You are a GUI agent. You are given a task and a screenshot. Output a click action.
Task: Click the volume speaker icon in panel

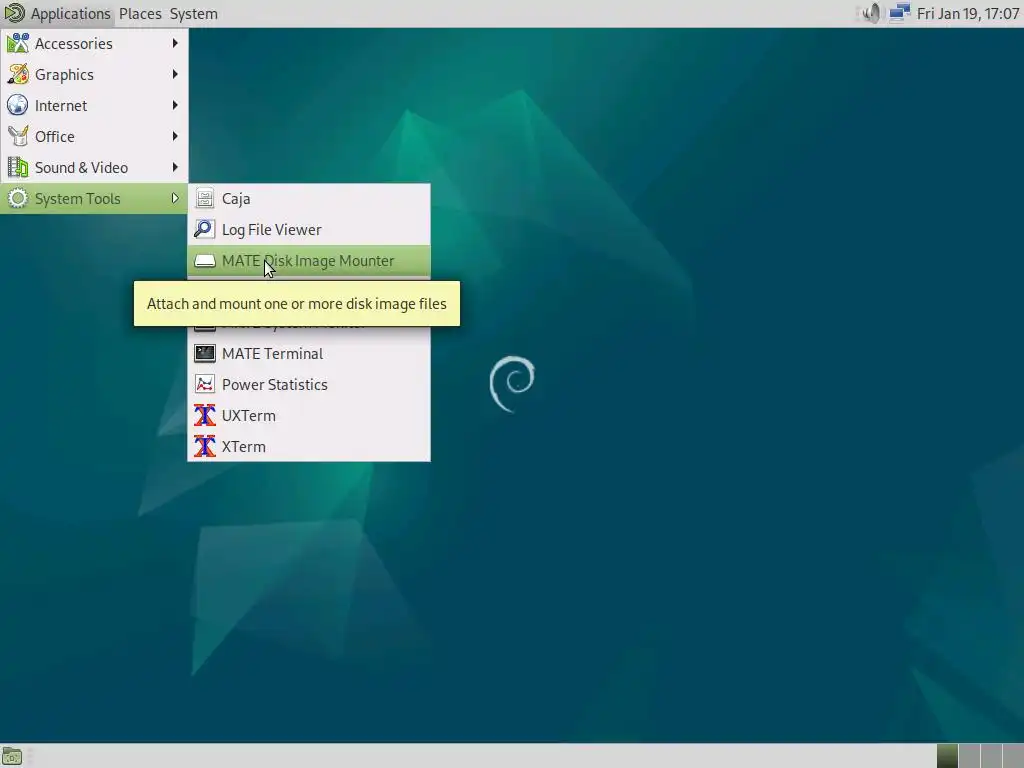coord(871,13)
